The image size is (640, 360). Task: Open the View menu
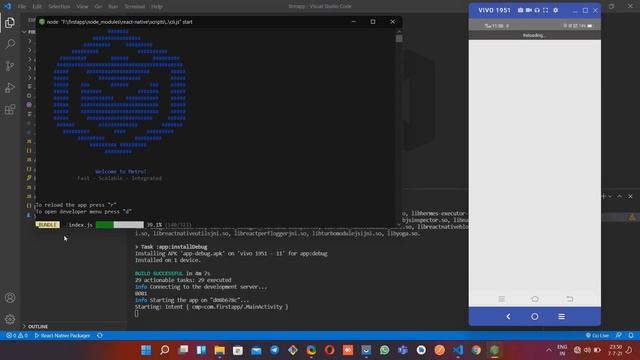click(82, 7)
